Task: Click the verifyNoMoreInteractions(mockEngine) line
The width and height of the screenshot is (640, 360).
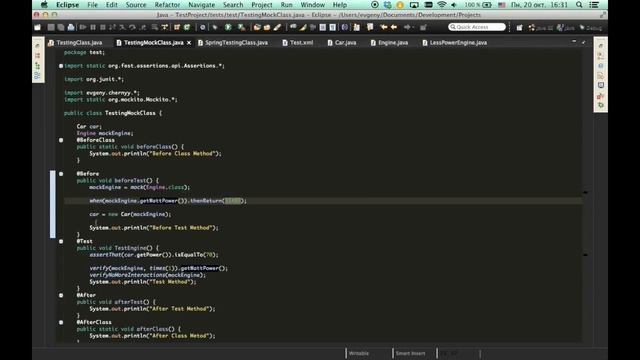Action: pos(148,275)
